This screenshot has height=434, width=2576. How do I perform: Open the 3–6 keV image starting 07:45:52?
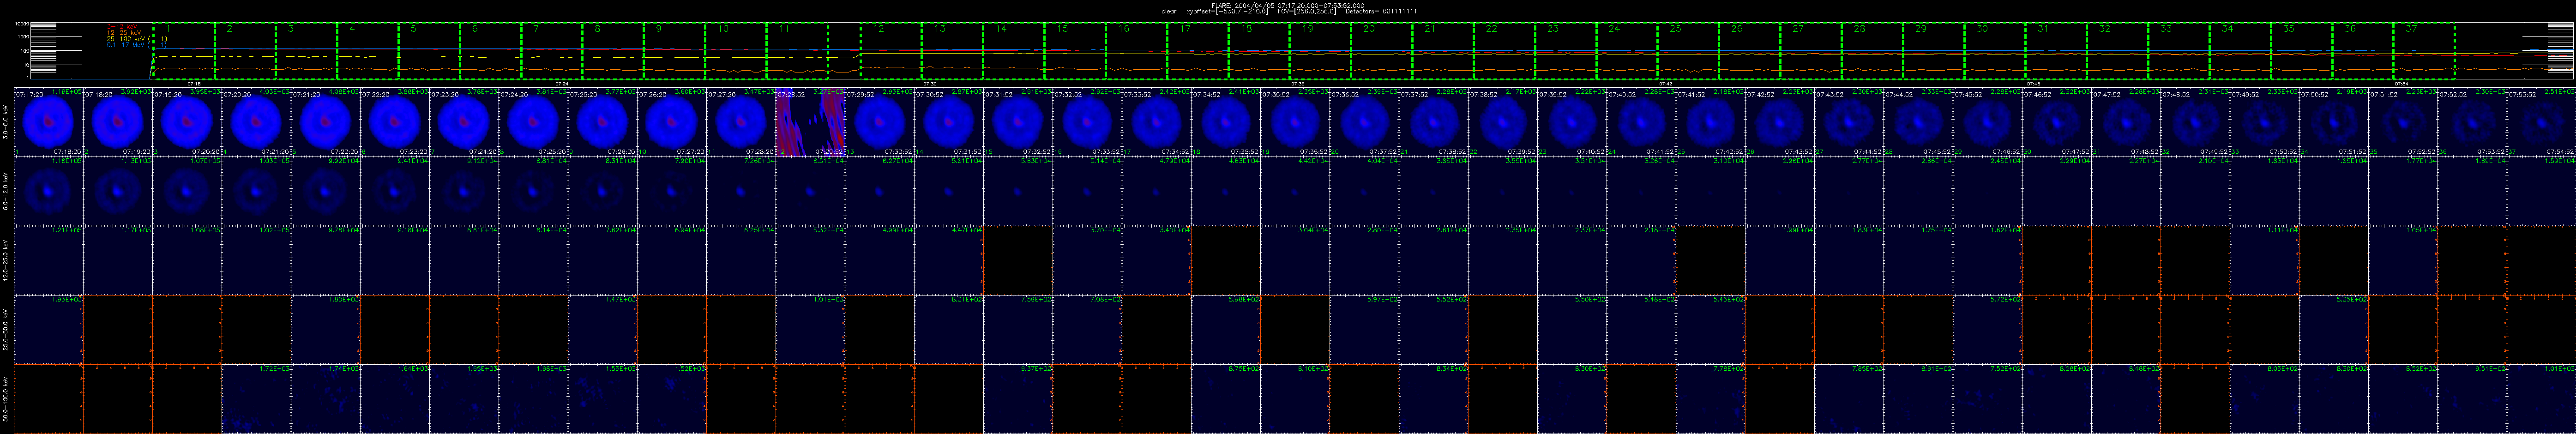tap(1988, 122)
